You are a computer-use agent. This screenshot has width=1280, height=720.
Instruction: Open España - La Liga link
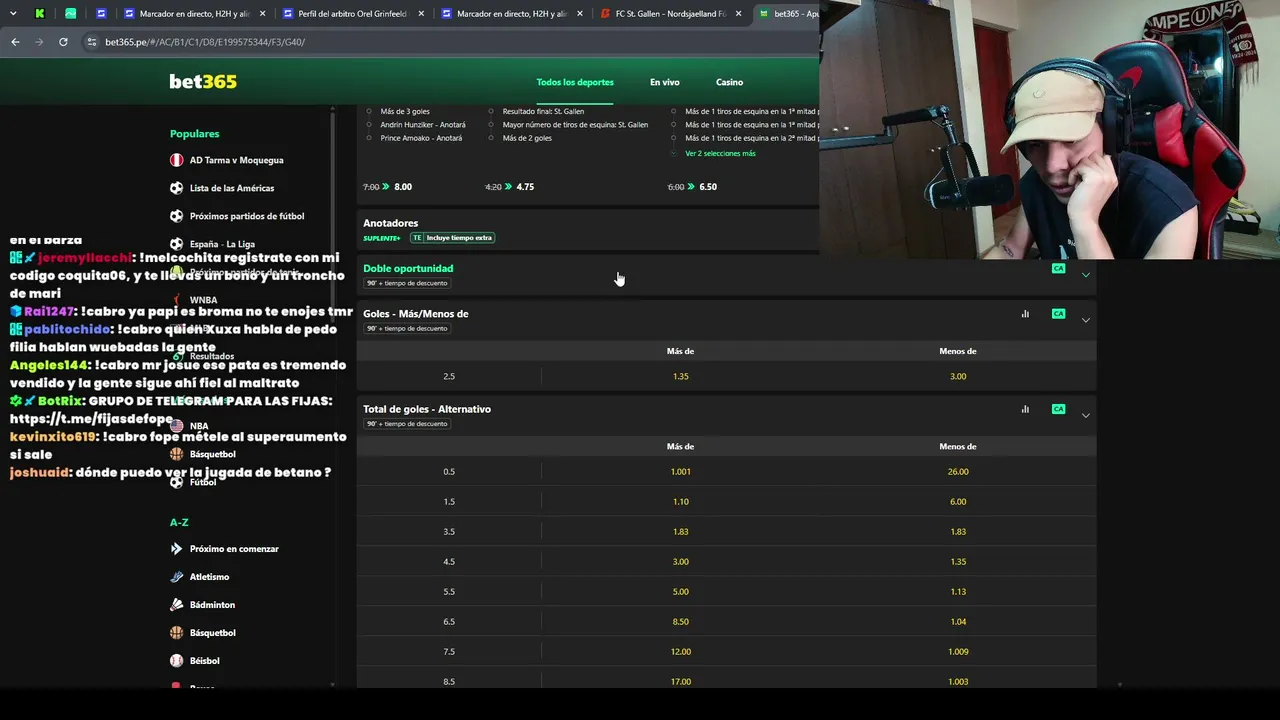tap(222, 244)
